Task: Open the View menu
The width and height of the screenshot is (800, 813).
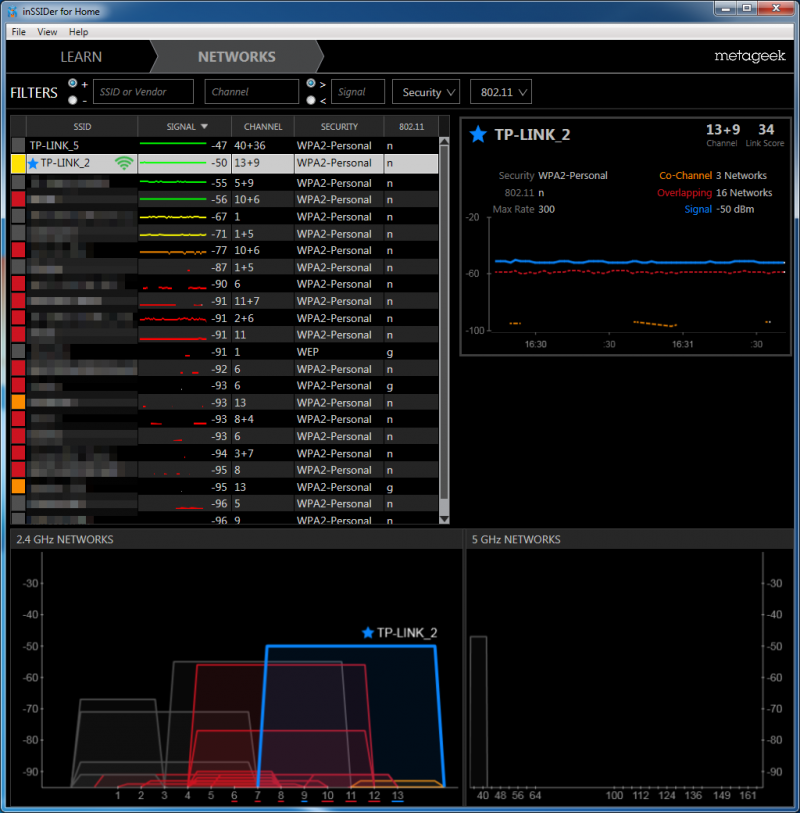Action: click(47, 32)
